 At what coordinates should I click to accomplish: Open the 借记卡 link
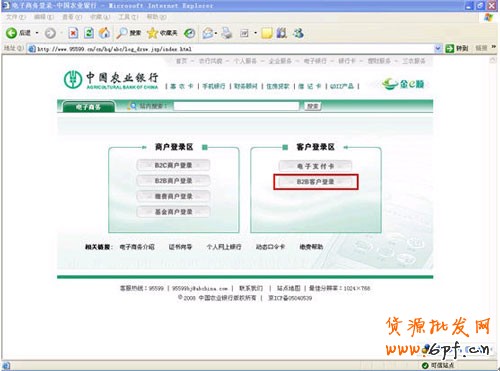[x=310, y=86]
